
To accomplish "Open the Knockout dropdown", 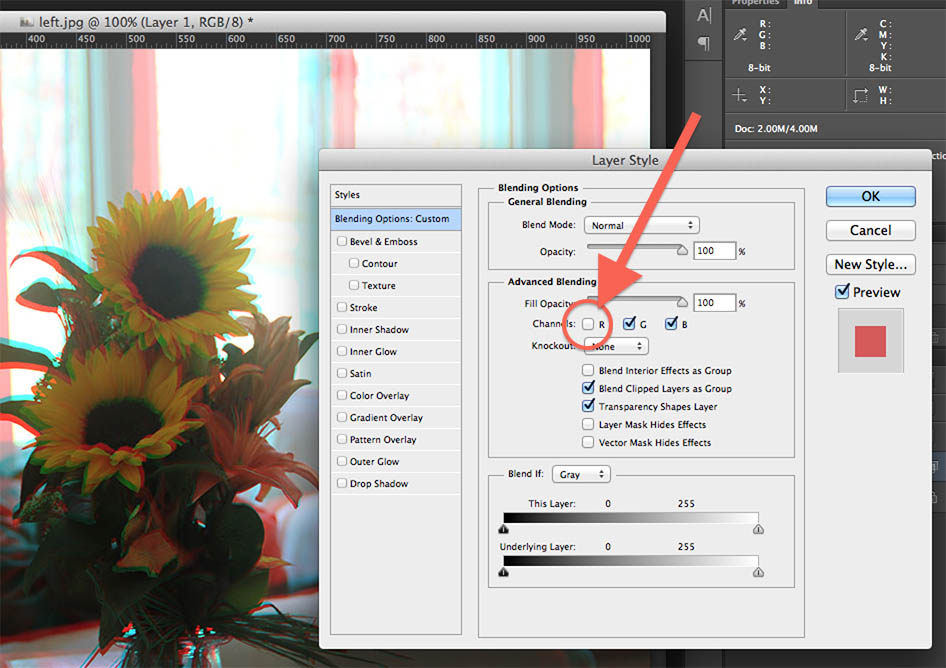I will point(616,346).
